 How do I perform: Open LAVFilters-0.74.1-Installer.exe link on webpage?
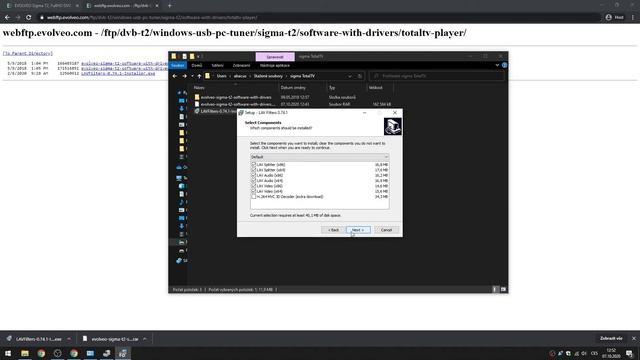coord(118,73)
